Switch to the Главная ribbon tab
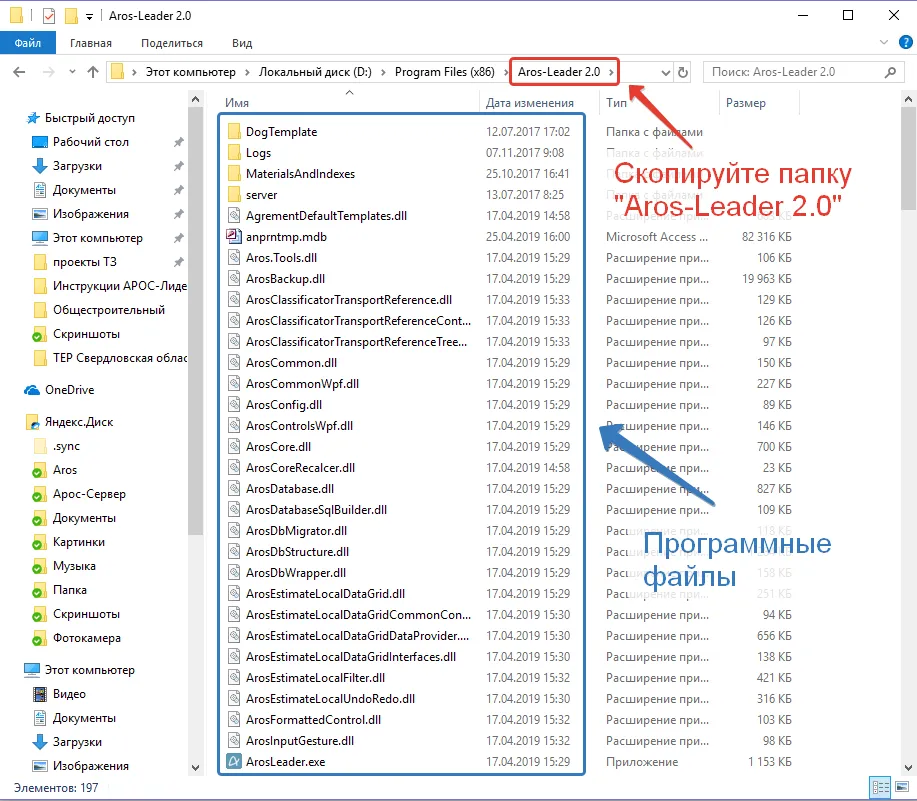Image resolution: width=917 pixels, height=801 pixels. 91,43
